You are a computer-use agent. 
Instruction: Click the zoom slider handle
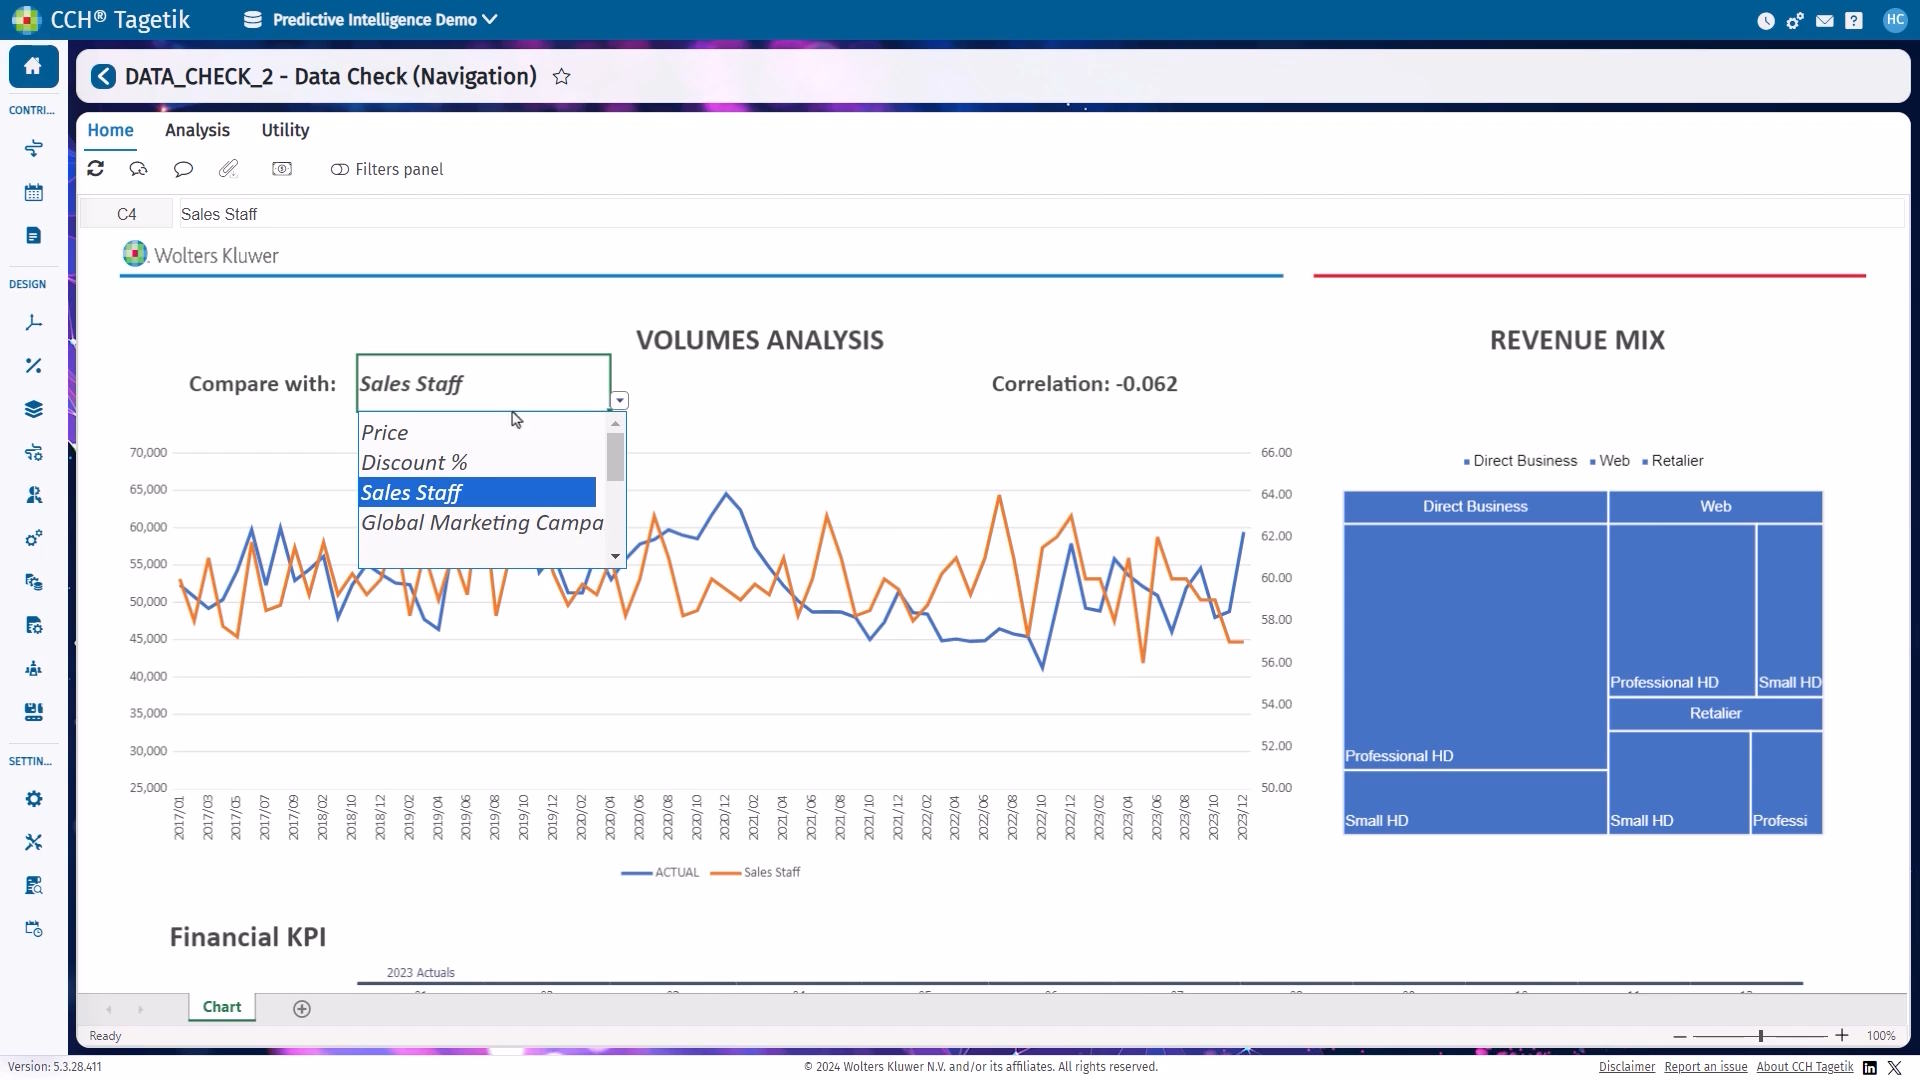[x=1761, y=1036]
